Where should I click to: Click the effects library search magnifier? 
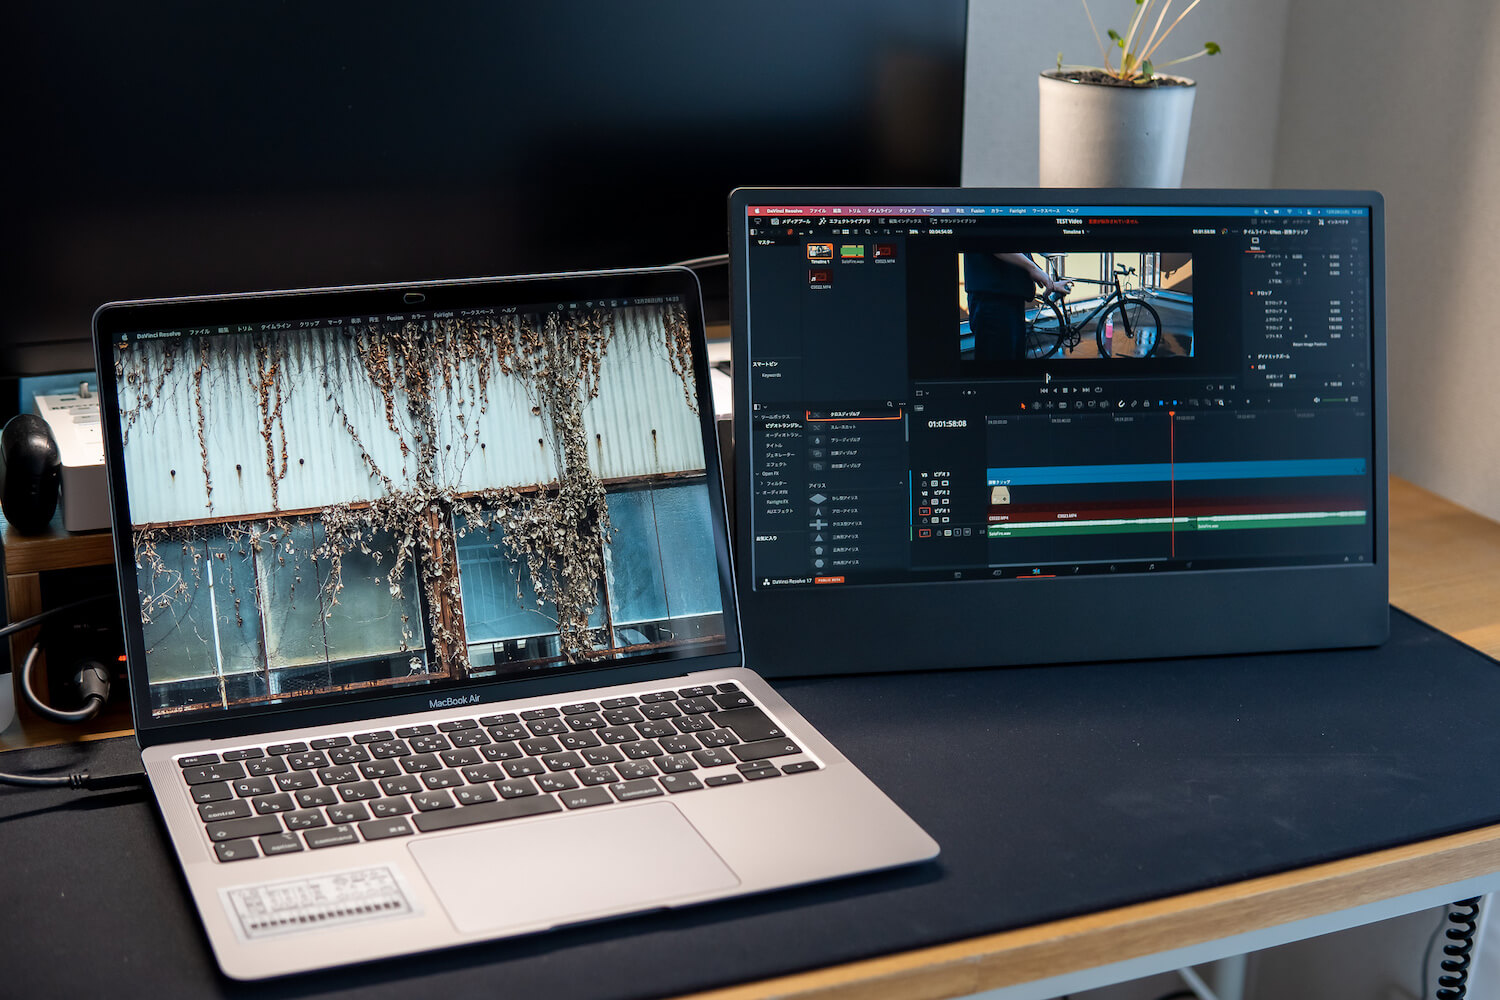click(x=890, y=404)
